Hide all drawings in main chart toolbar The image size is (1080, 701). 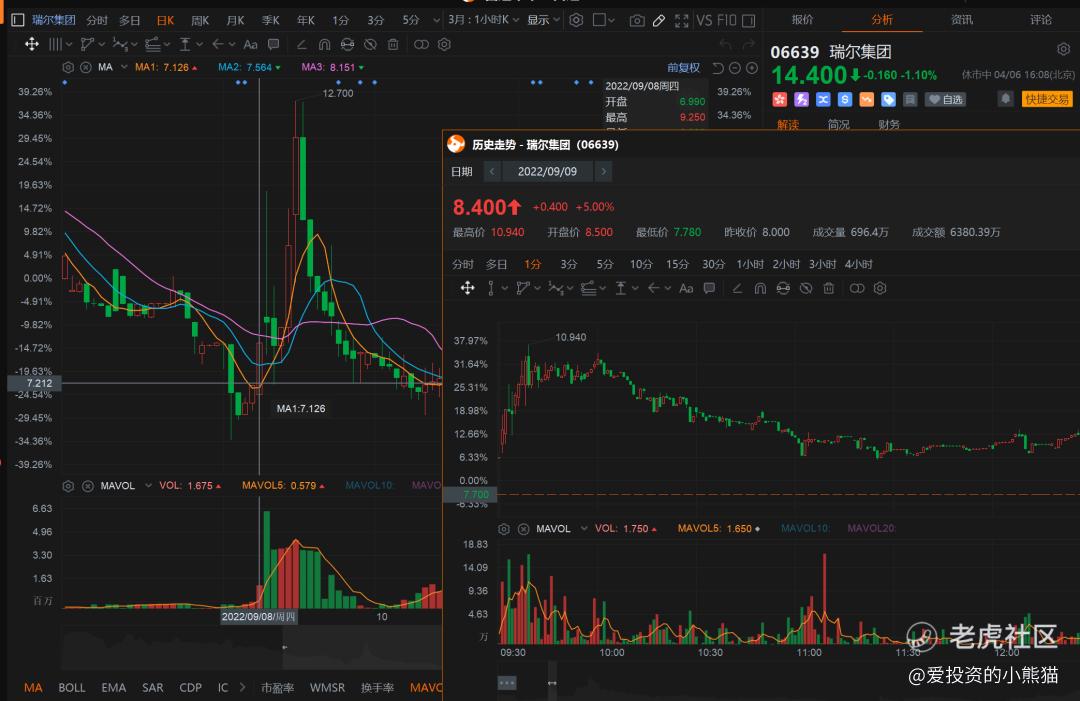(371, 45)
